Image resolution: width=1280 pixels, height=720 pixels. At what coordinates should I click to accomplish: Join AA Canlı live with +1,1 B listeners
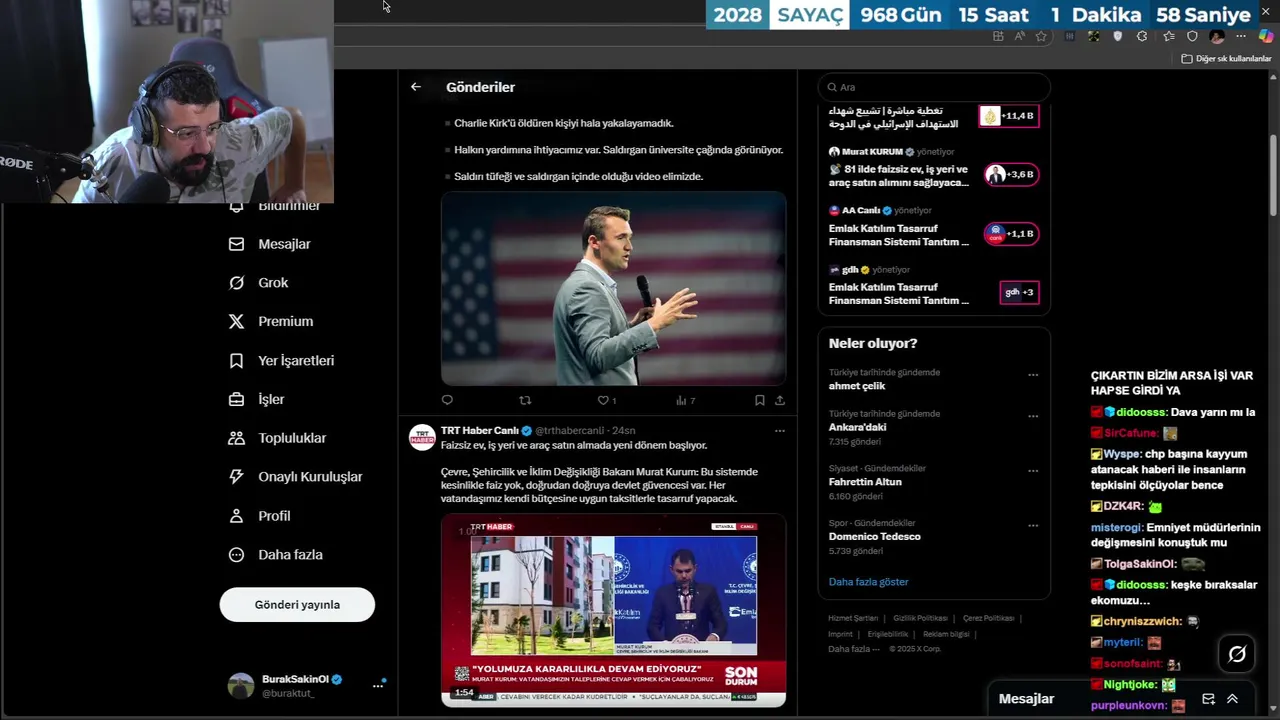click(x=1011, y=234)
